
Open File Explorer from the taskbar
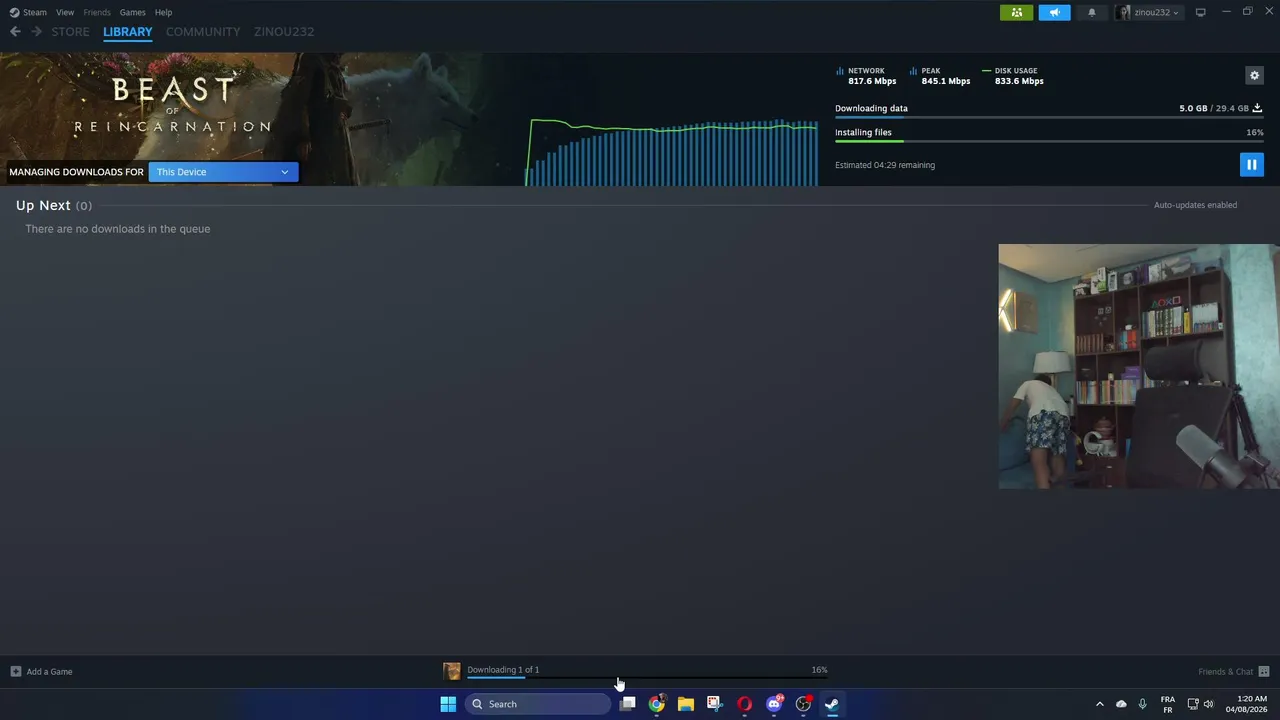coord(685,704)
